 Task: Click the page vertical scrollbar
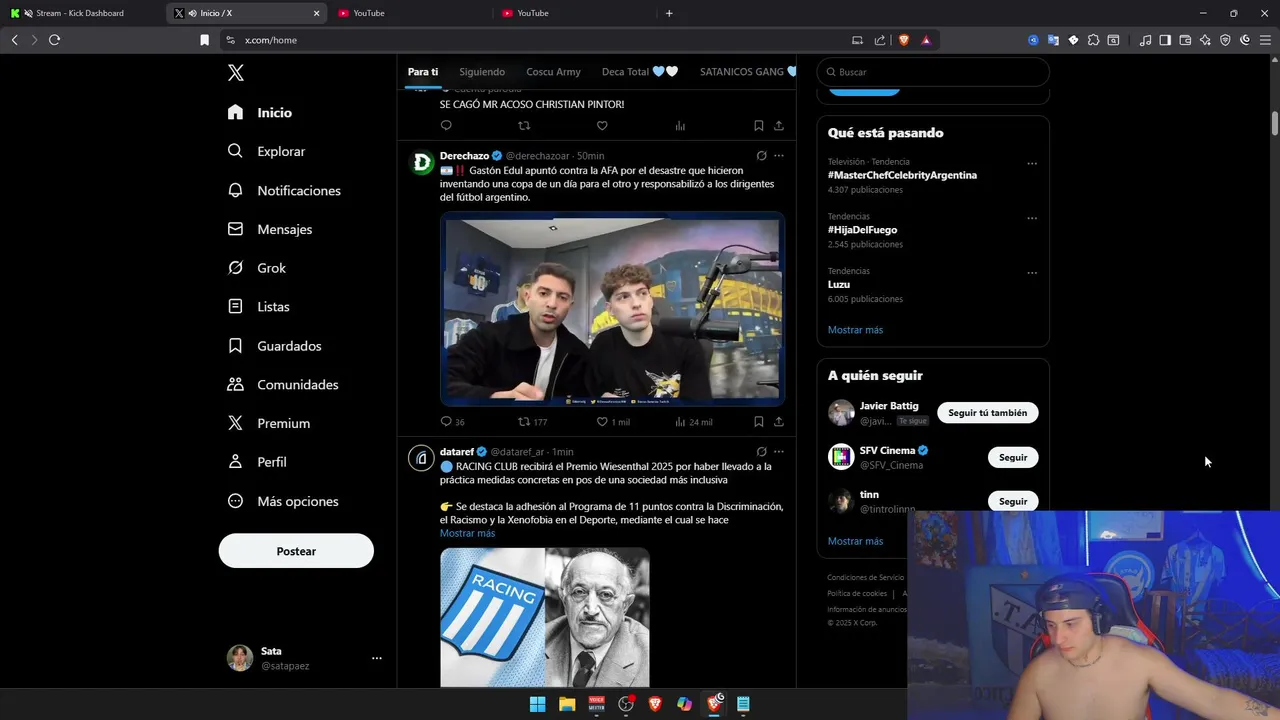coord(1275,123)
